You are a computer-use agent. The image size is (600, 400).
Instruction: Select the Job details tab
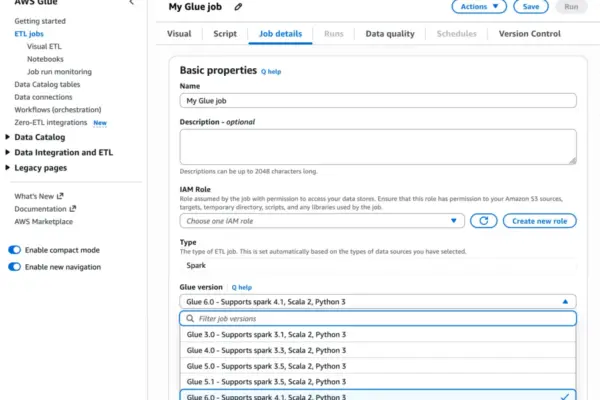click(280, 34)
